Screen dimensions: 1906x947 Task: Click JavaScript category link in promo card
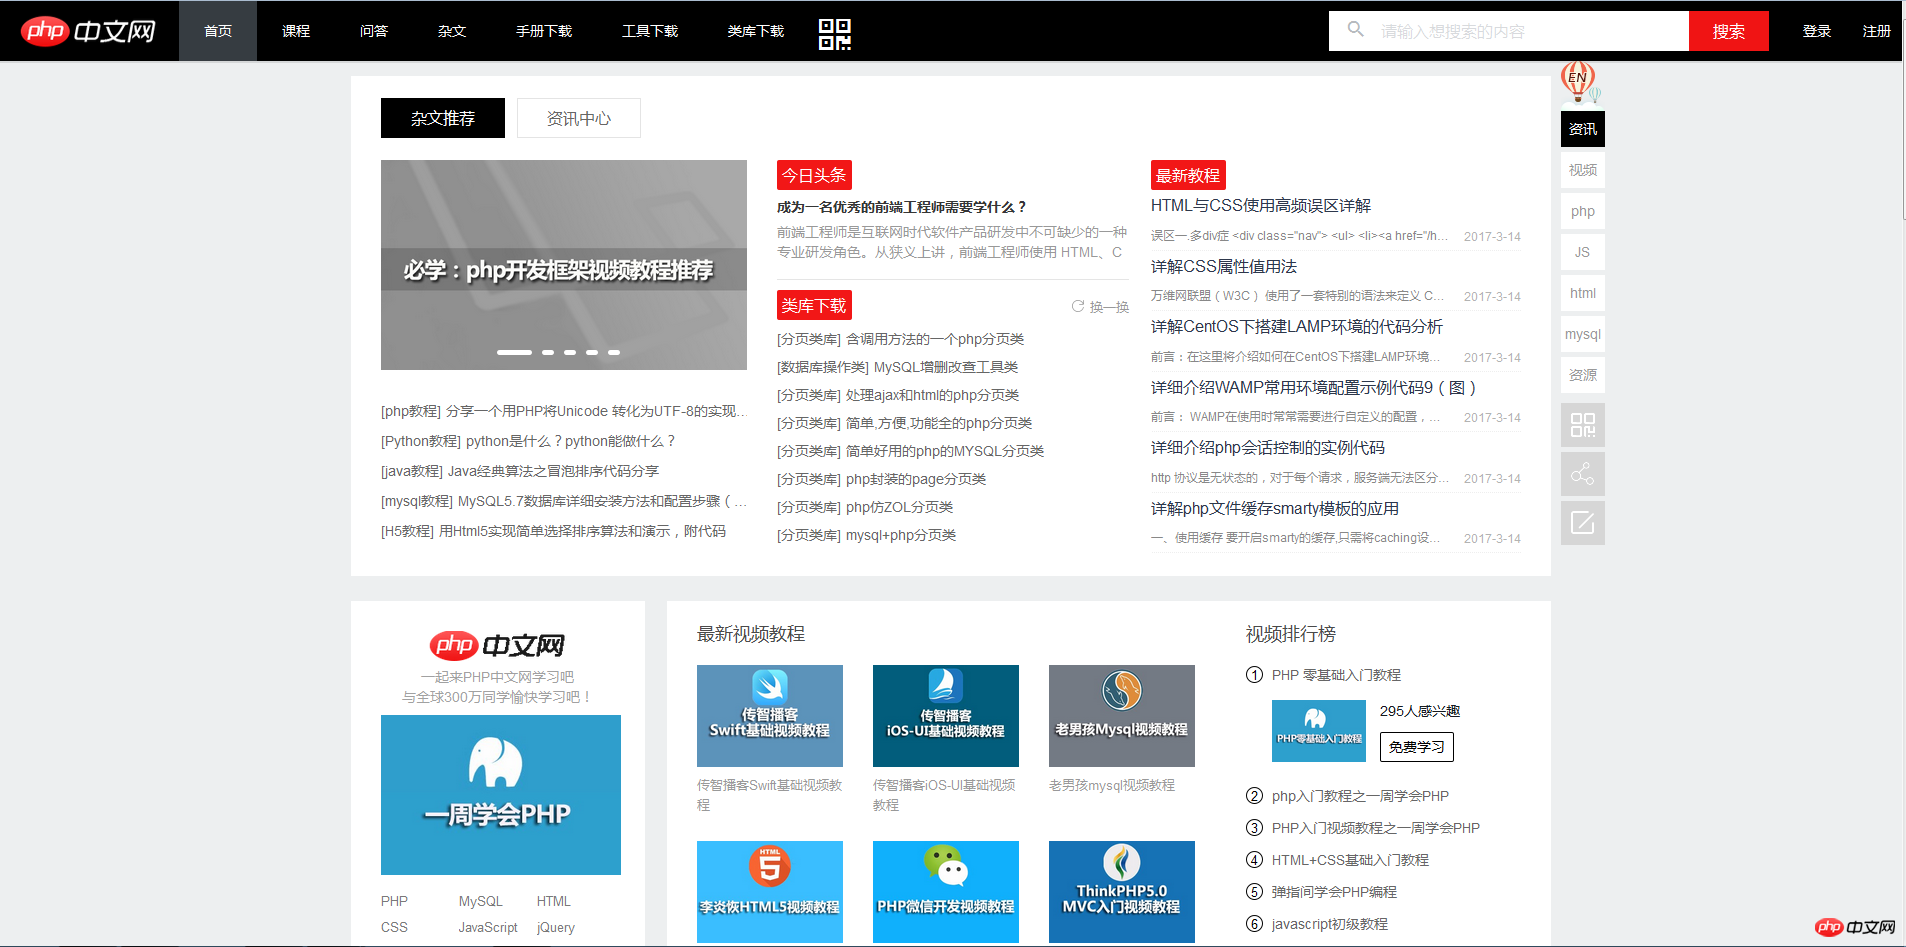[488, 927]
